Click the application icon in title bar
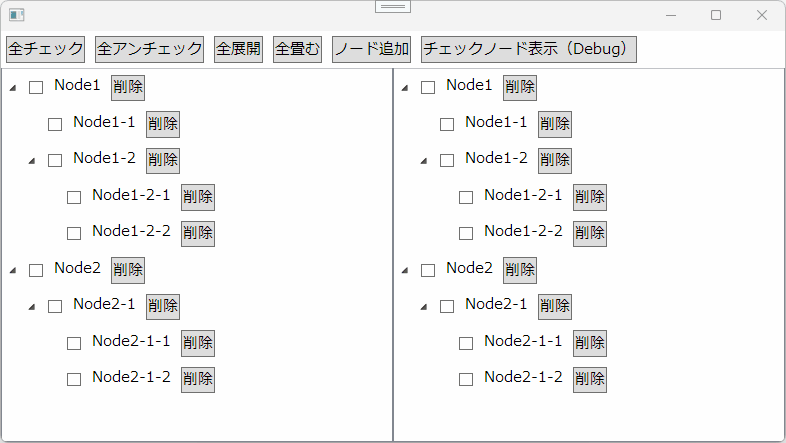 [x=17, y=15]
